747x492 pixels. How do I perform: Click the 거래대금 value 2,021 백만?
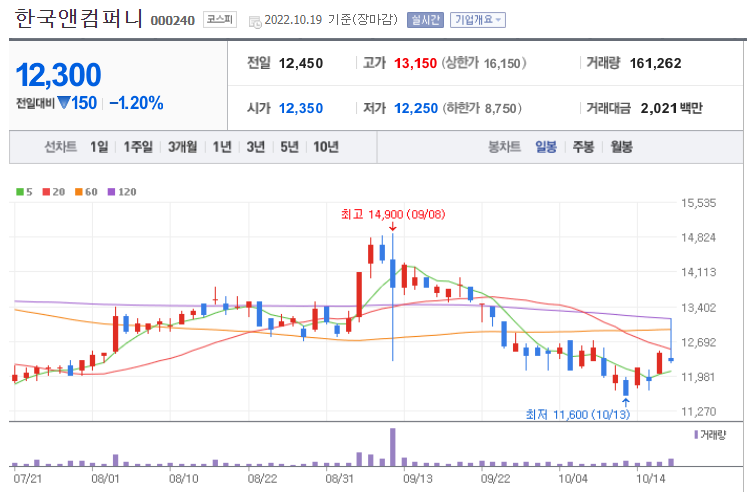(x=671, y=109)
